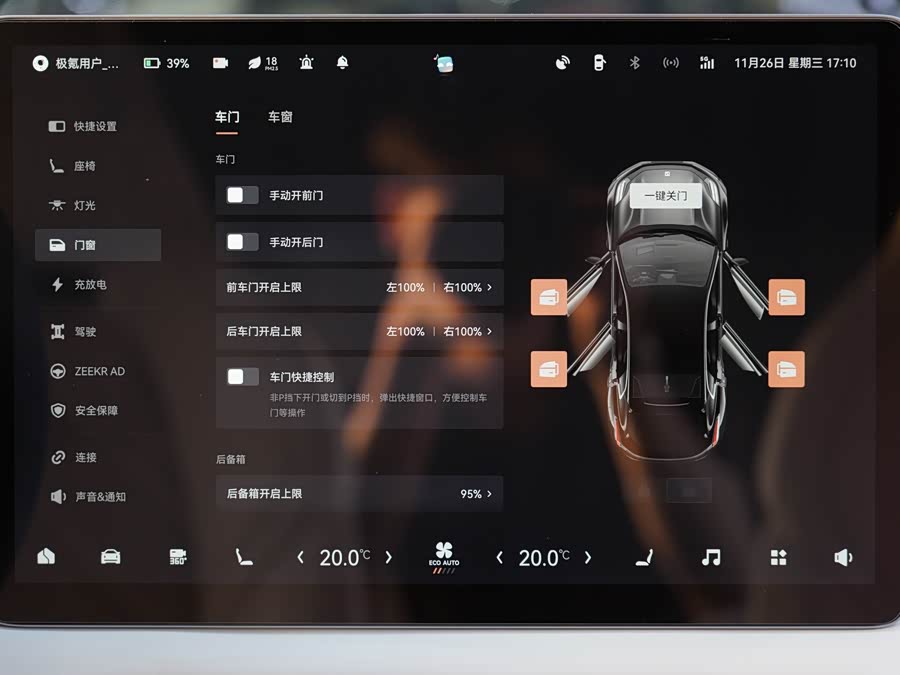Expand 后车门开启上限 setting row
900x675 pixels.
tap(359, 331)
